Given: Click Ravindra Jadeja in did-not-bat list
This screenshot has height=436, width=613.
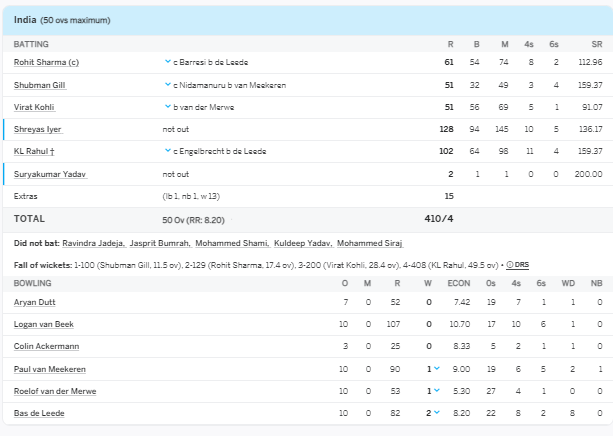Looking at the screenshot, I should 92,243.
